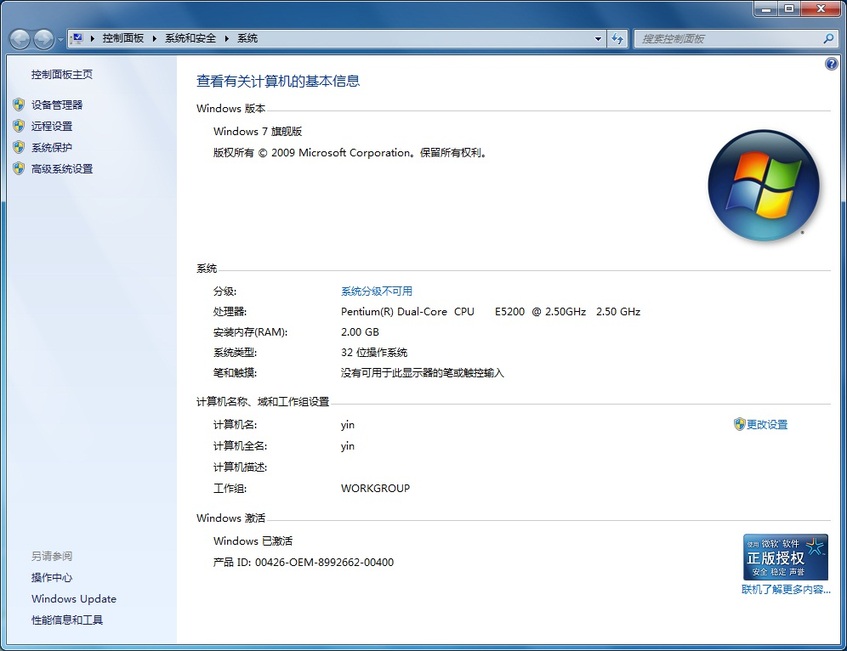Click the shield icon beside 设备管理器
Viewport: 847px width, 651px height.
(x=19, y=105)
